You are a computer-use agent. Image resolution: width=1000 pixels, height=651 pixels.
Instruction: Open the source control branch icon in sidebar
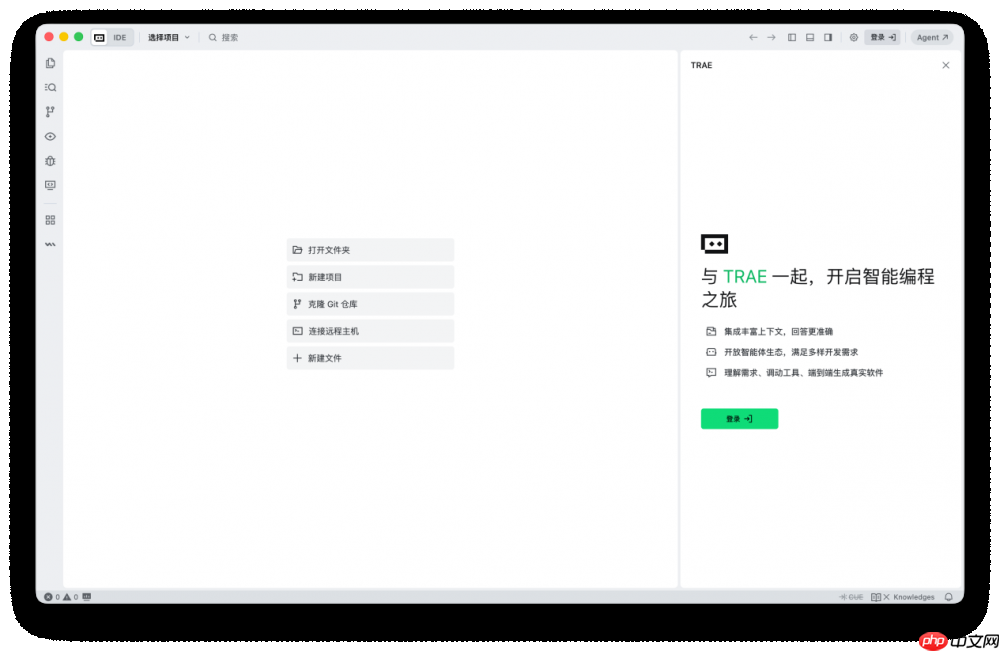tap(50, 112)
